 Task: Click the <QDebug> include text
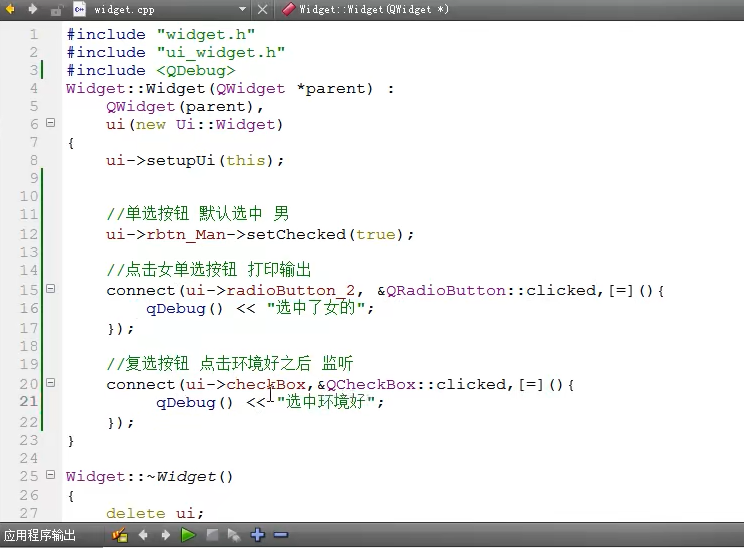pyautogui.click(x=196, y=71)
